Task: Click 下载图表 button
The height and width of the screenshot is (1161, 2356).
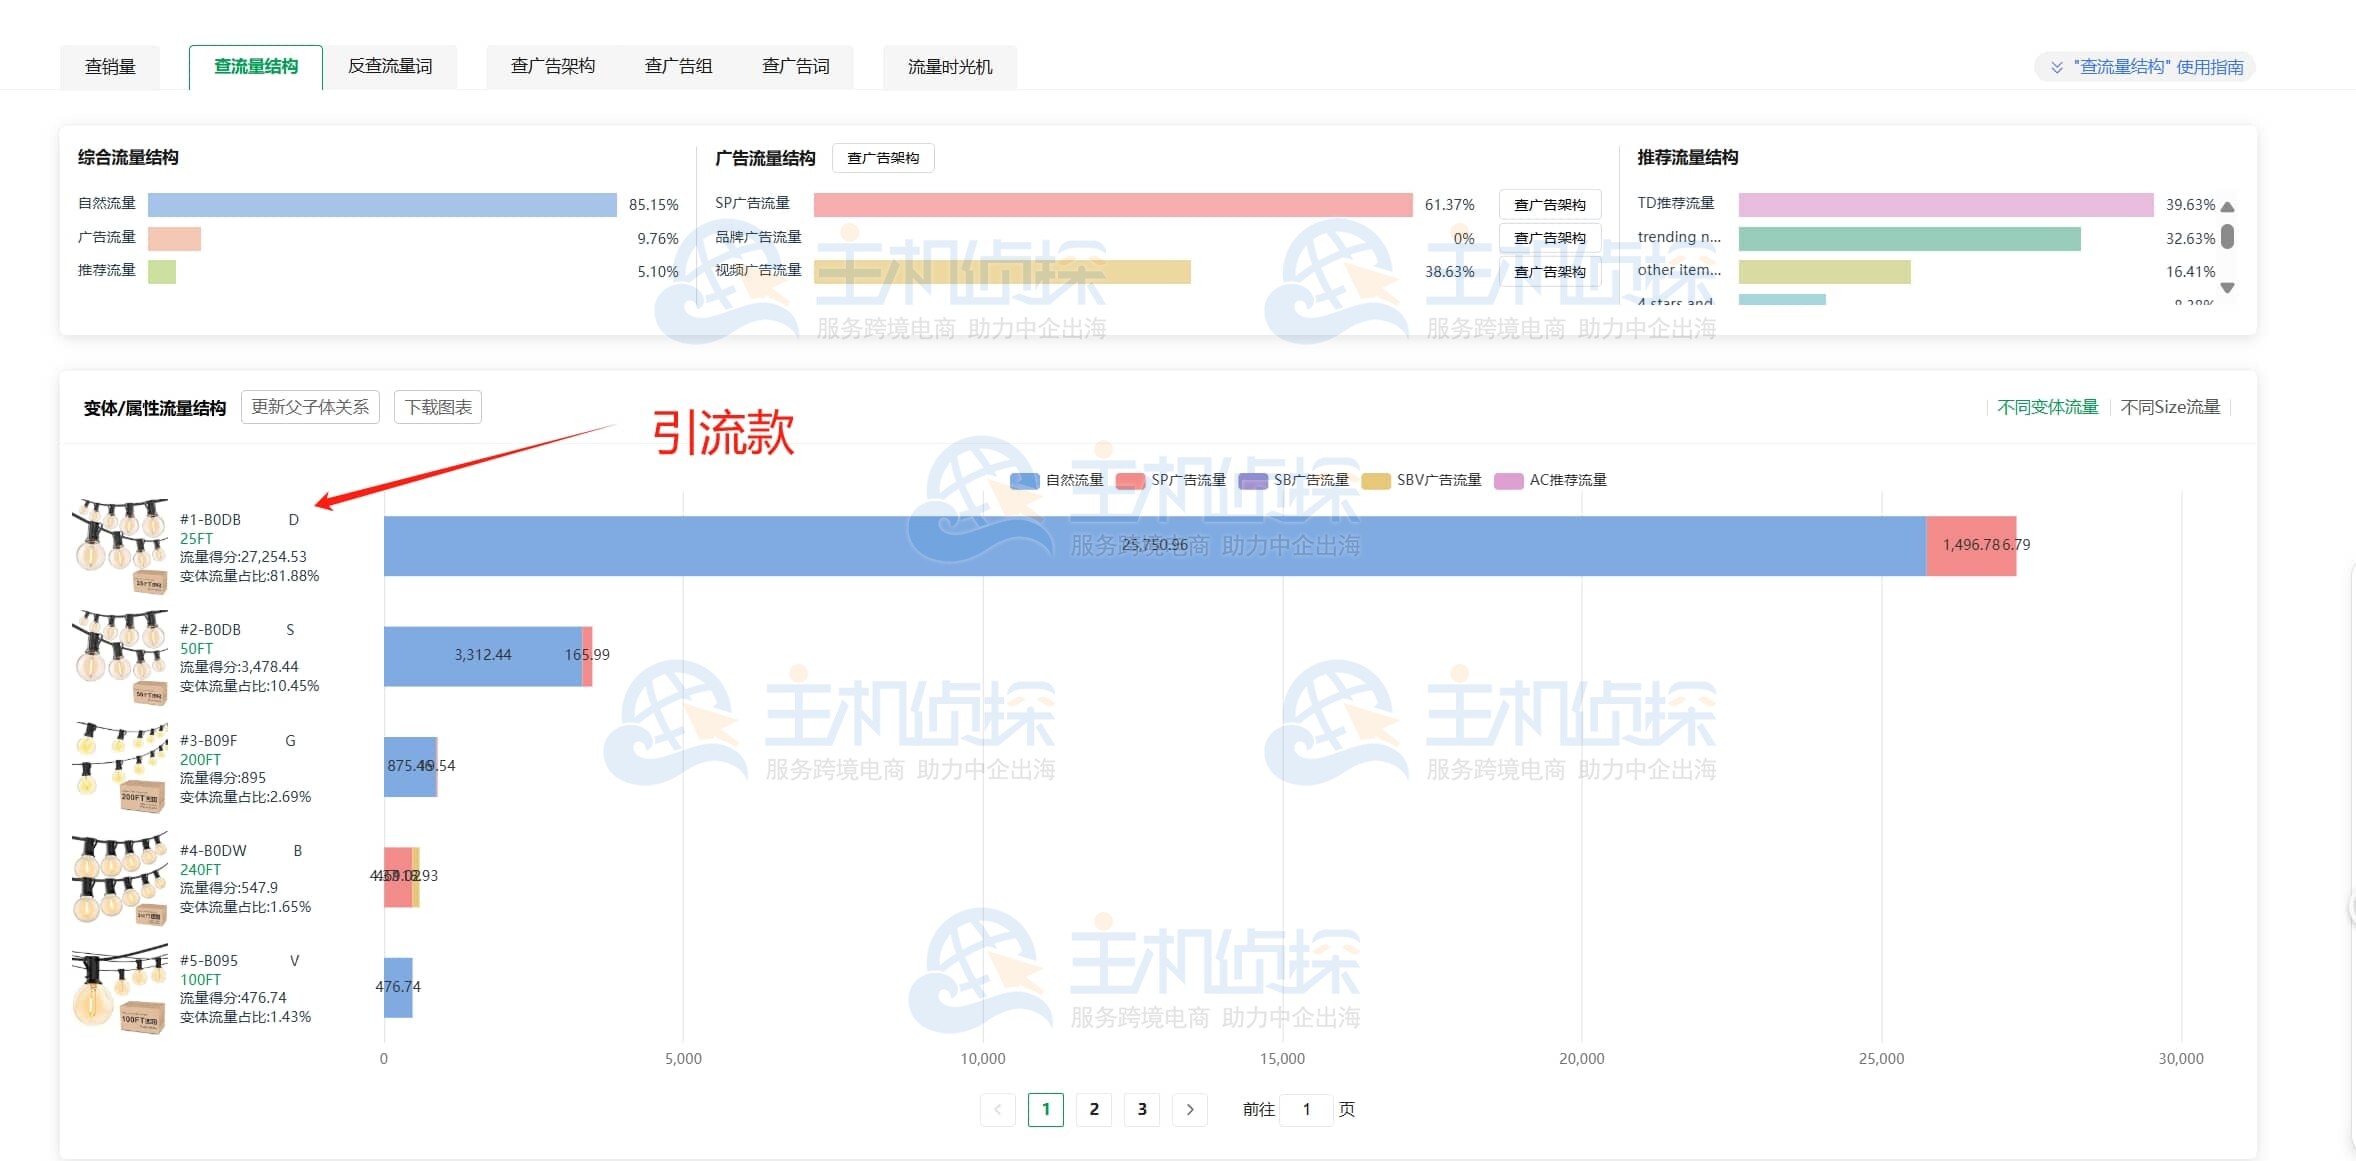Action: [x=438, y=407]
